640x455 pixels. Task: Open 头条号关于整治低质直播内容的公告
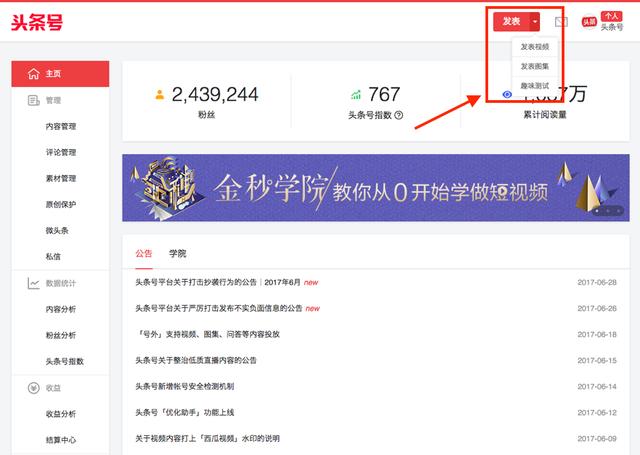point(196,361)
